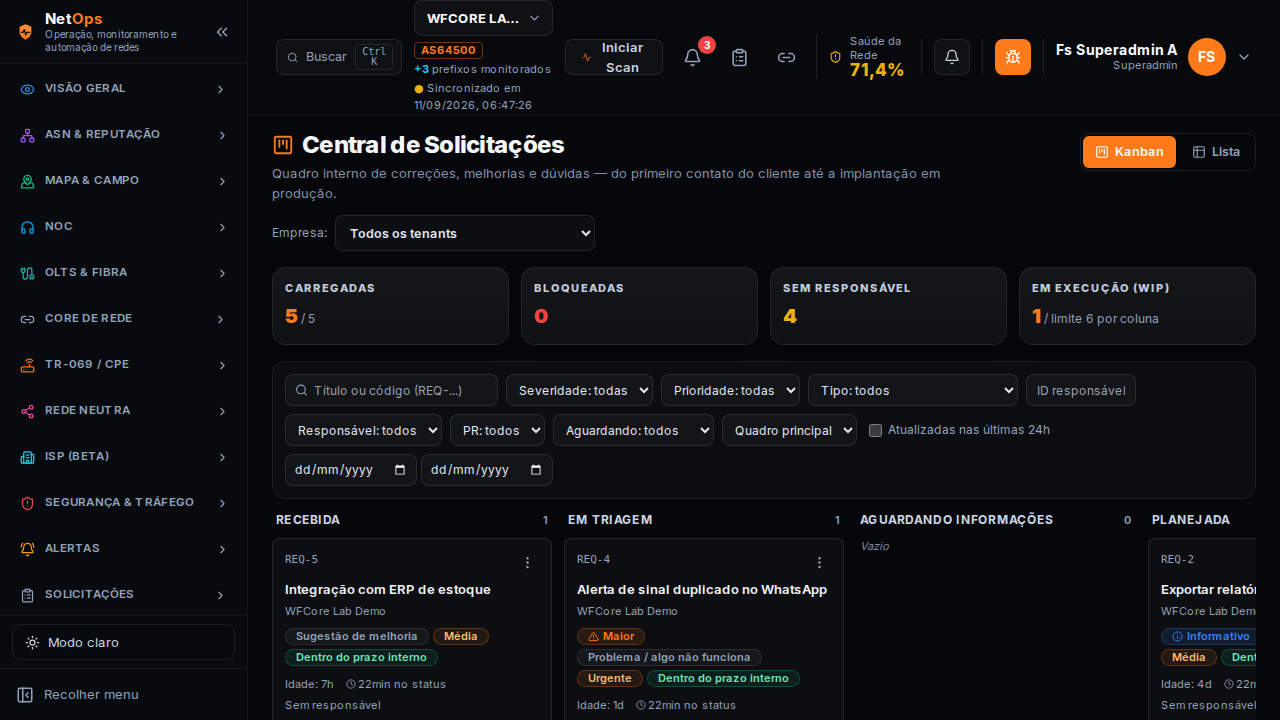The width and height of the screenshot is (1280, 720).
Task: Open the Responsável: todos filter
Action: click(x=363, y=430)
